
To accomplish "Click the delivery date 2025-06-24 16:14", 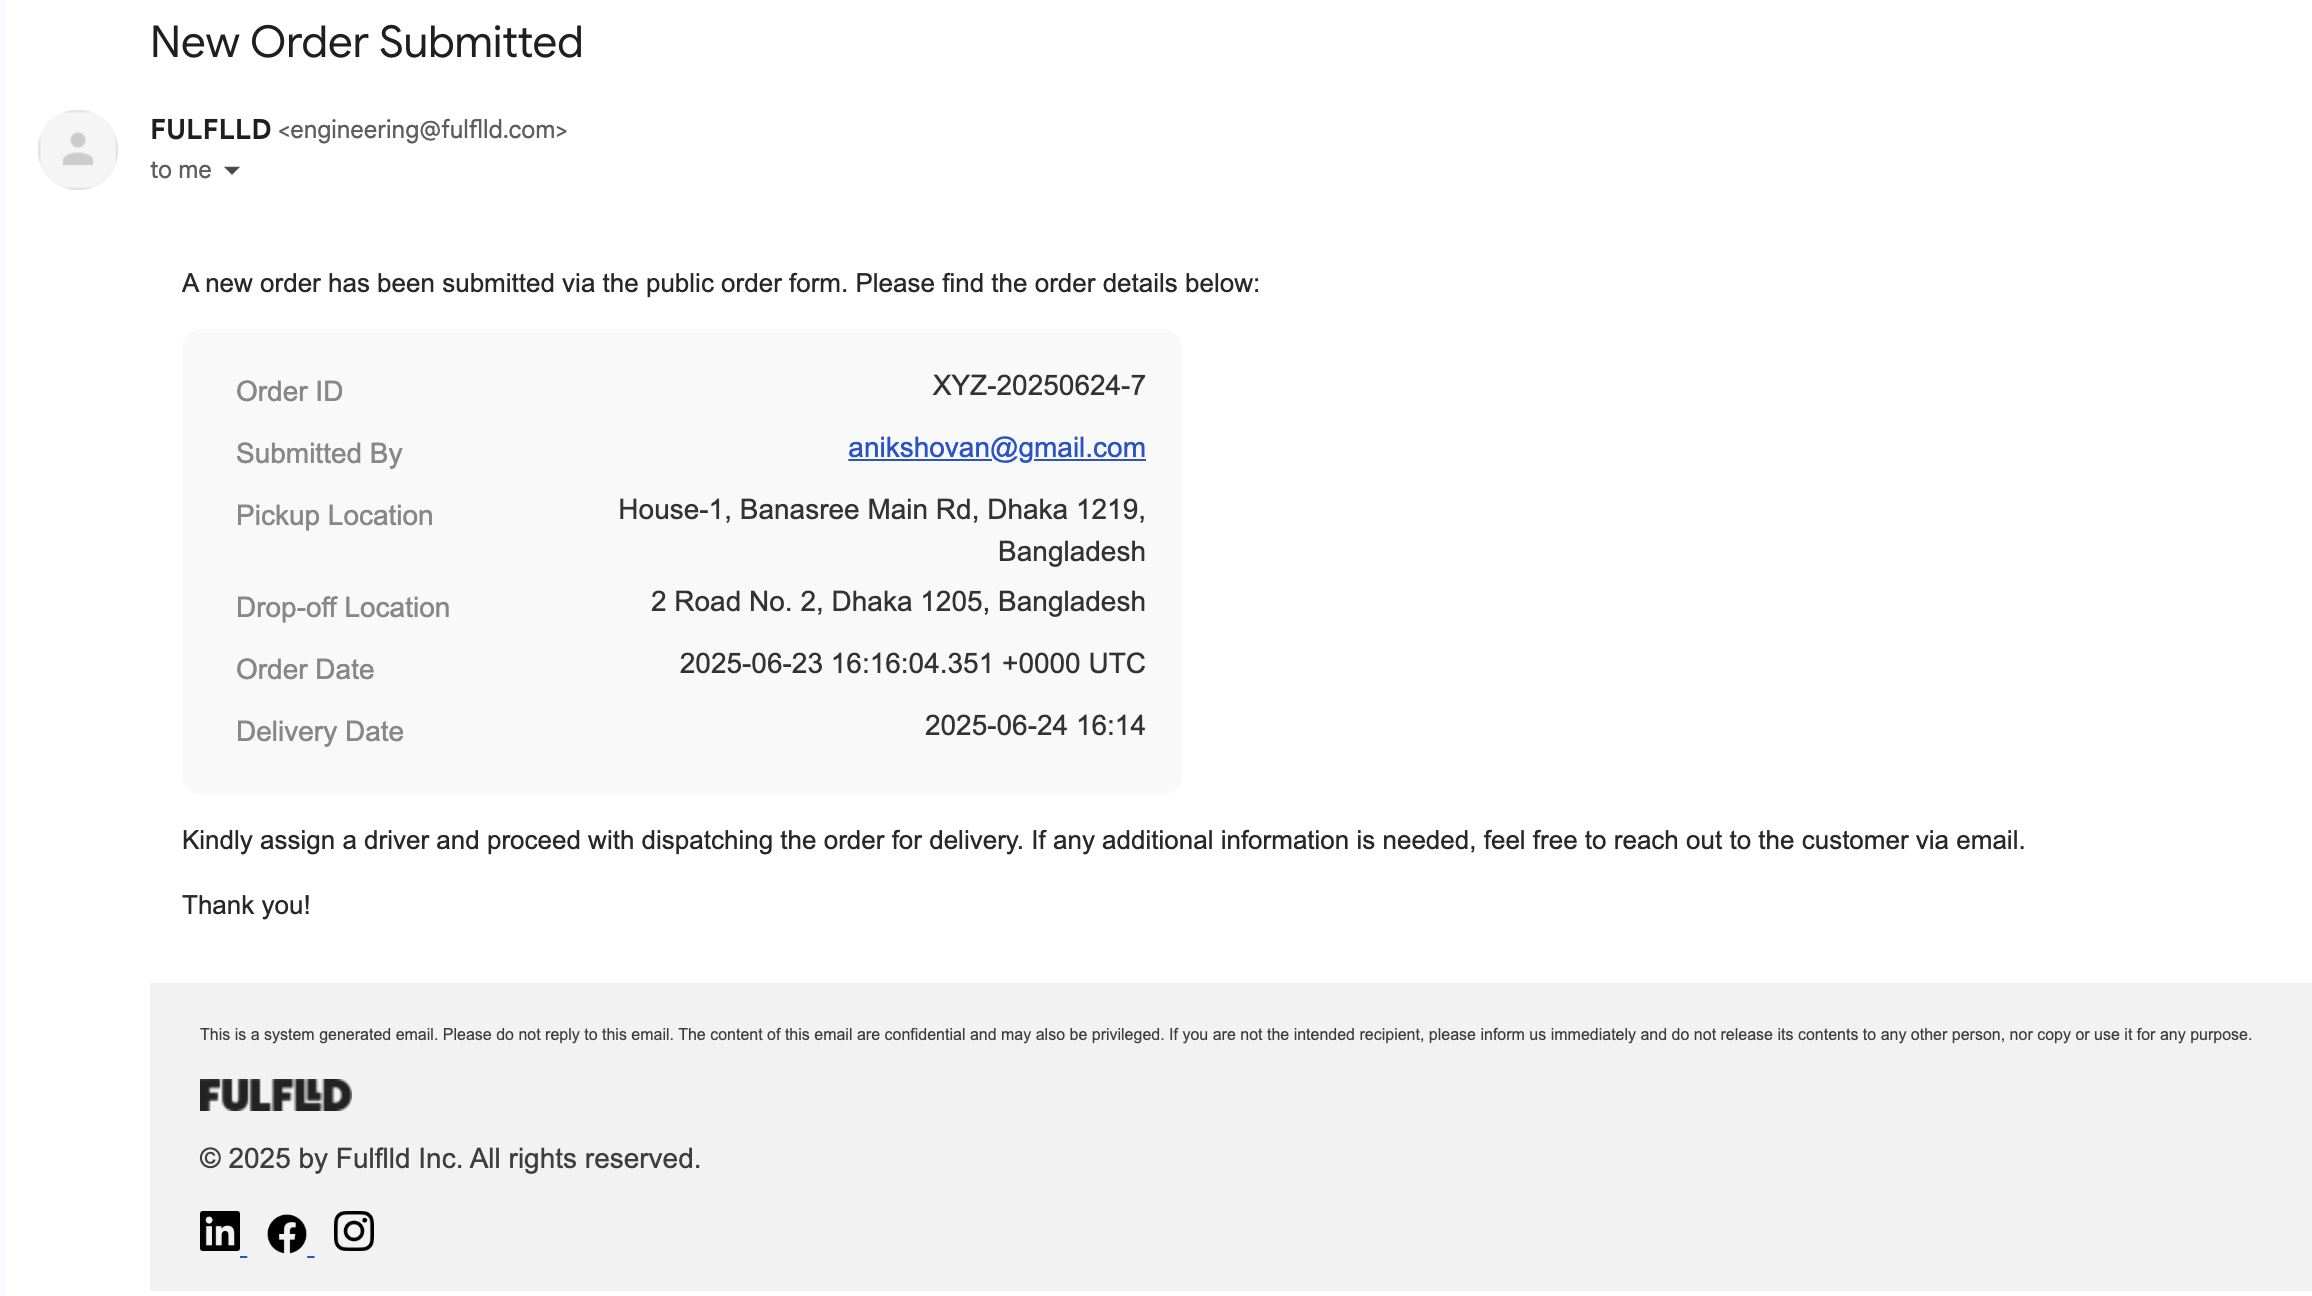I will [x=1035, y=726].
